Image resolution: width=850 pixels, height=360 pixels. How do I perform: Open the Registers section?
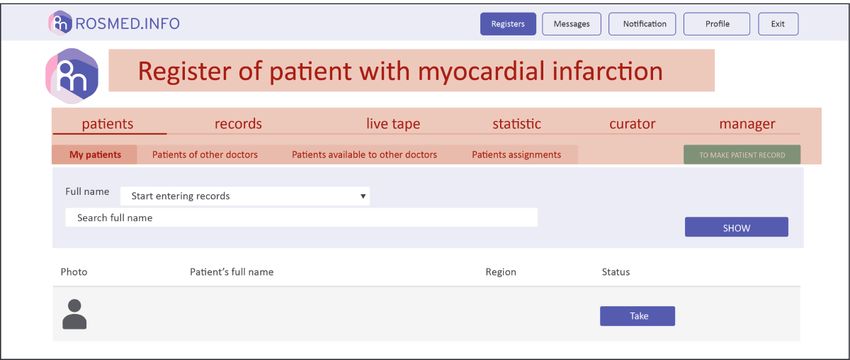coord(508,24)
